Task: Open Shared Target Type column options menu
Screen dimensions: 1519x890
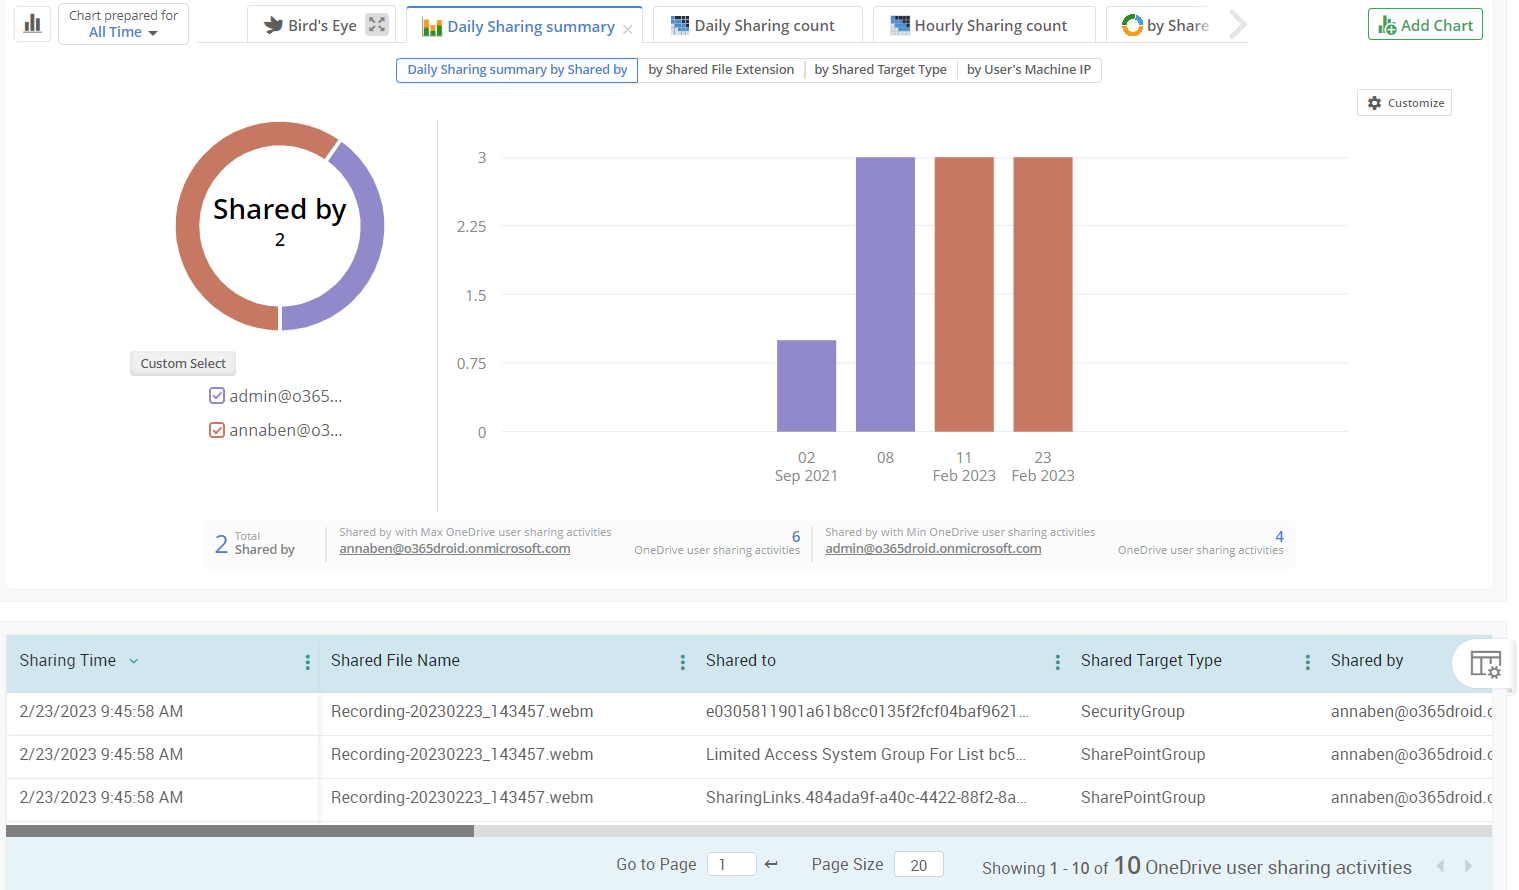Action: coord(1307,662)
